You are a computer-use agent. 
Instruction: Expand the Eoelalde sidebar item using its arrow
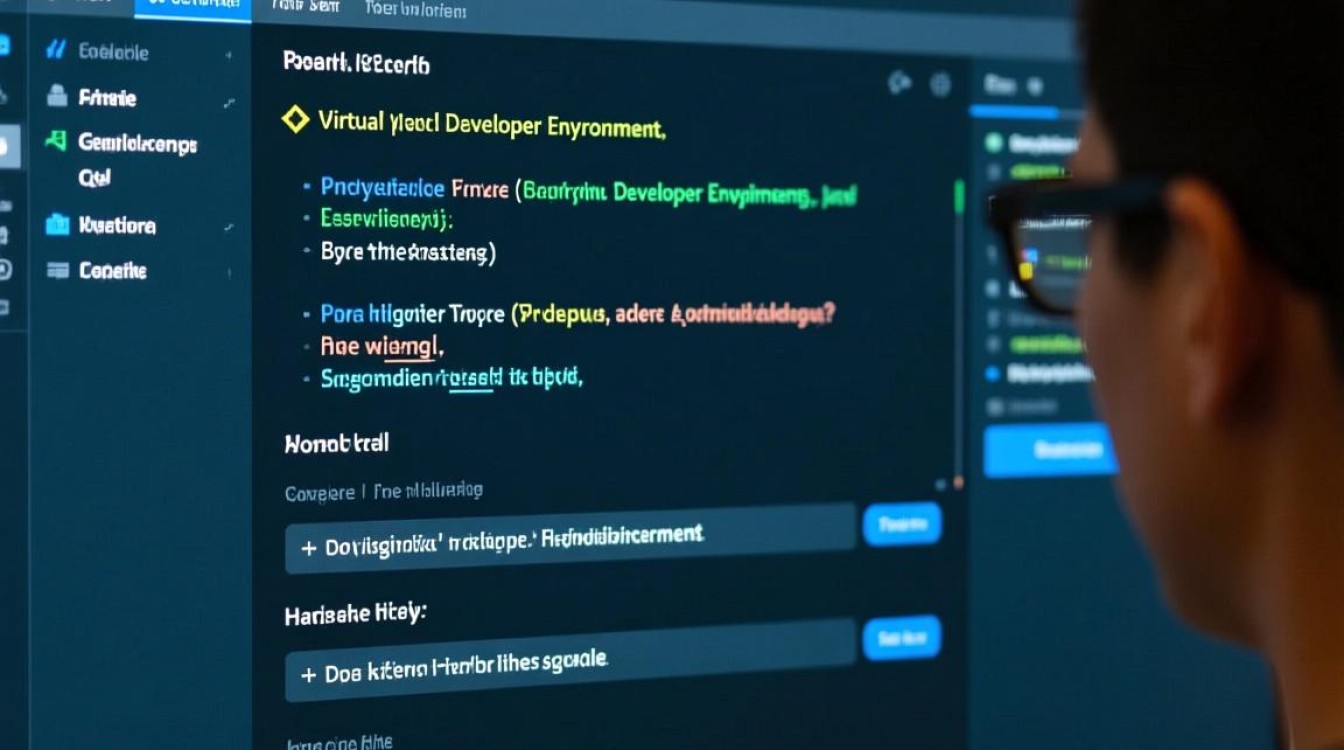coord(229,55)
